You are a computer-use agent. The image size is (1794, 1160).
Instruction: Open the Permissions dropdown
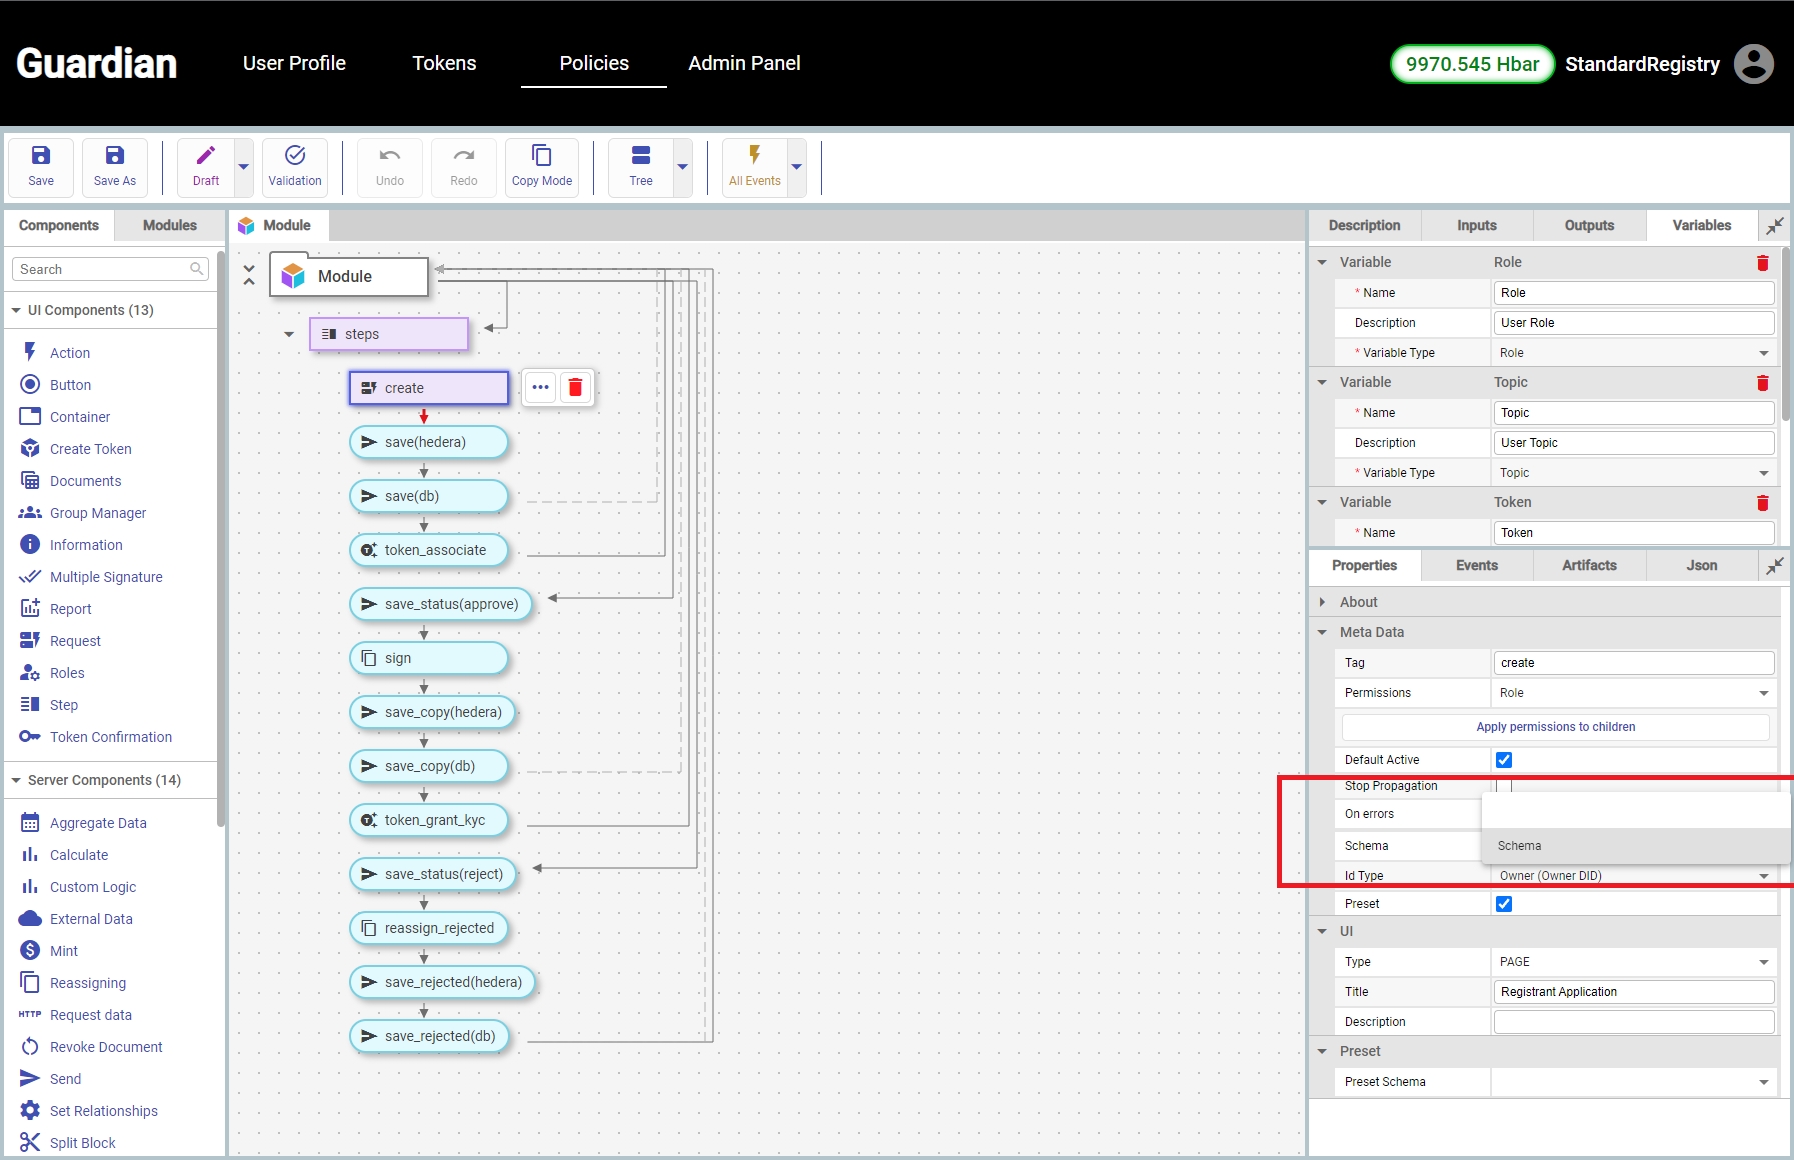[1632, 693]
